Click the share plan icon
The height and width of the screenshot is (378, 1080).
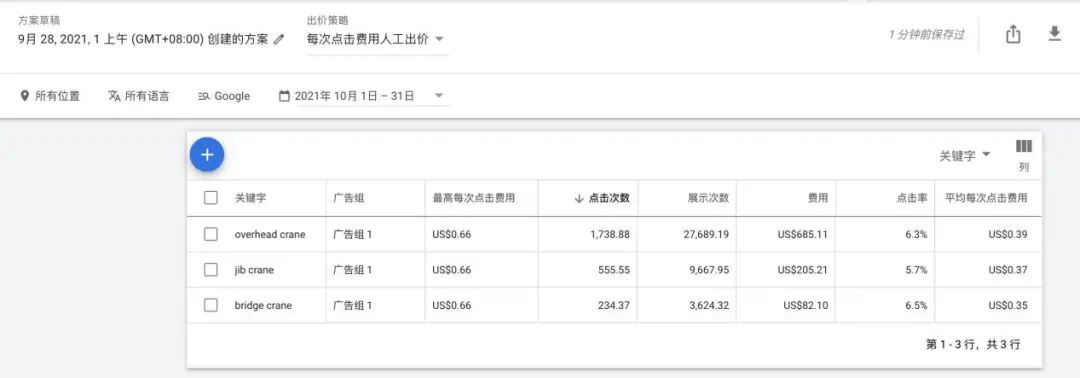[x=1012, y=34]
